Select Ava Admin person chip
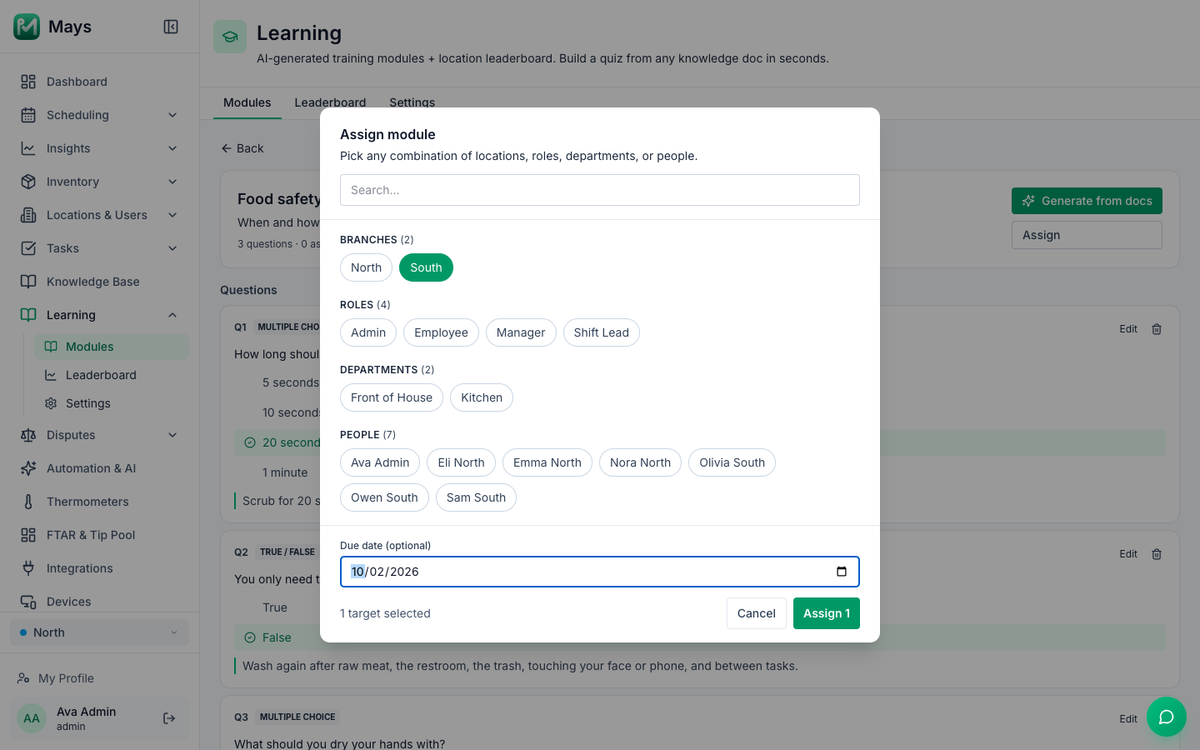The height and width of the screenshot is (750, 1200). tap(380, 463)
